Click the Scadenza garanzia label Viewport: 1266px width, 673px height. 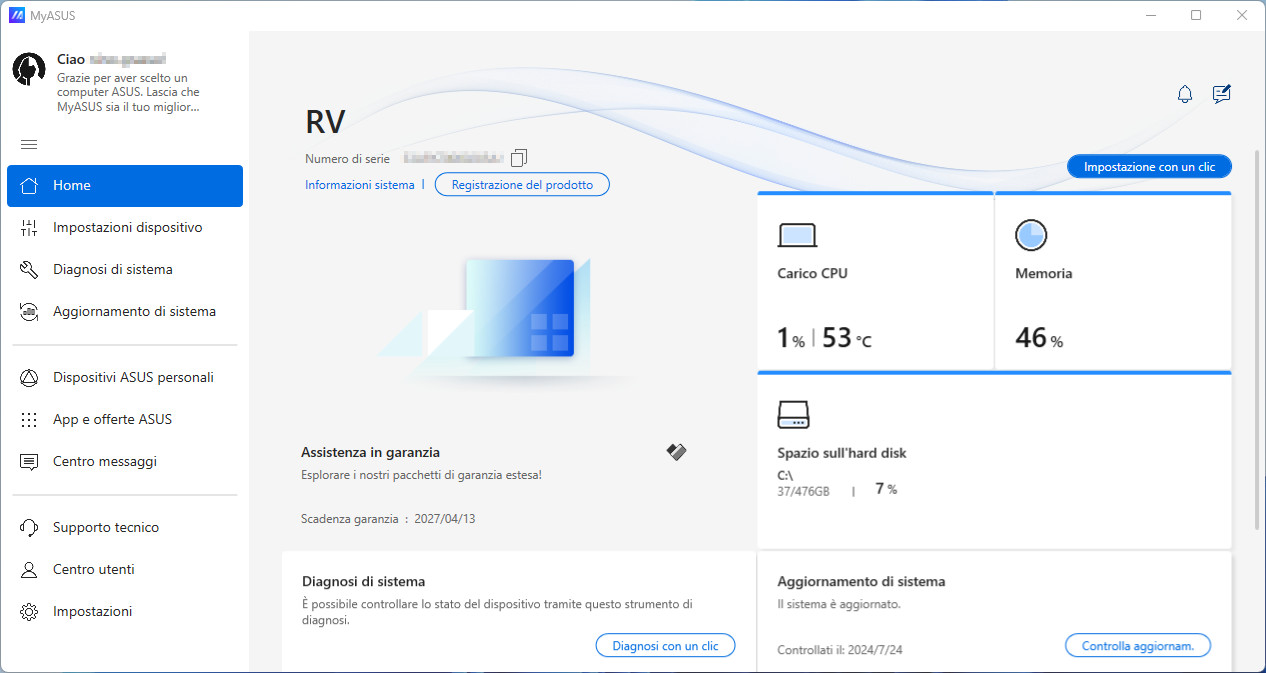(x=350, y=519)
